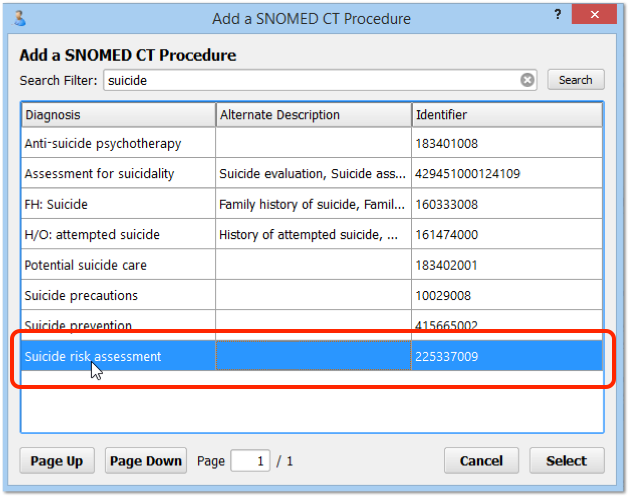Select the Suicide precautions row
This screenshot has width=630, height=497.
tap(312, 295)
